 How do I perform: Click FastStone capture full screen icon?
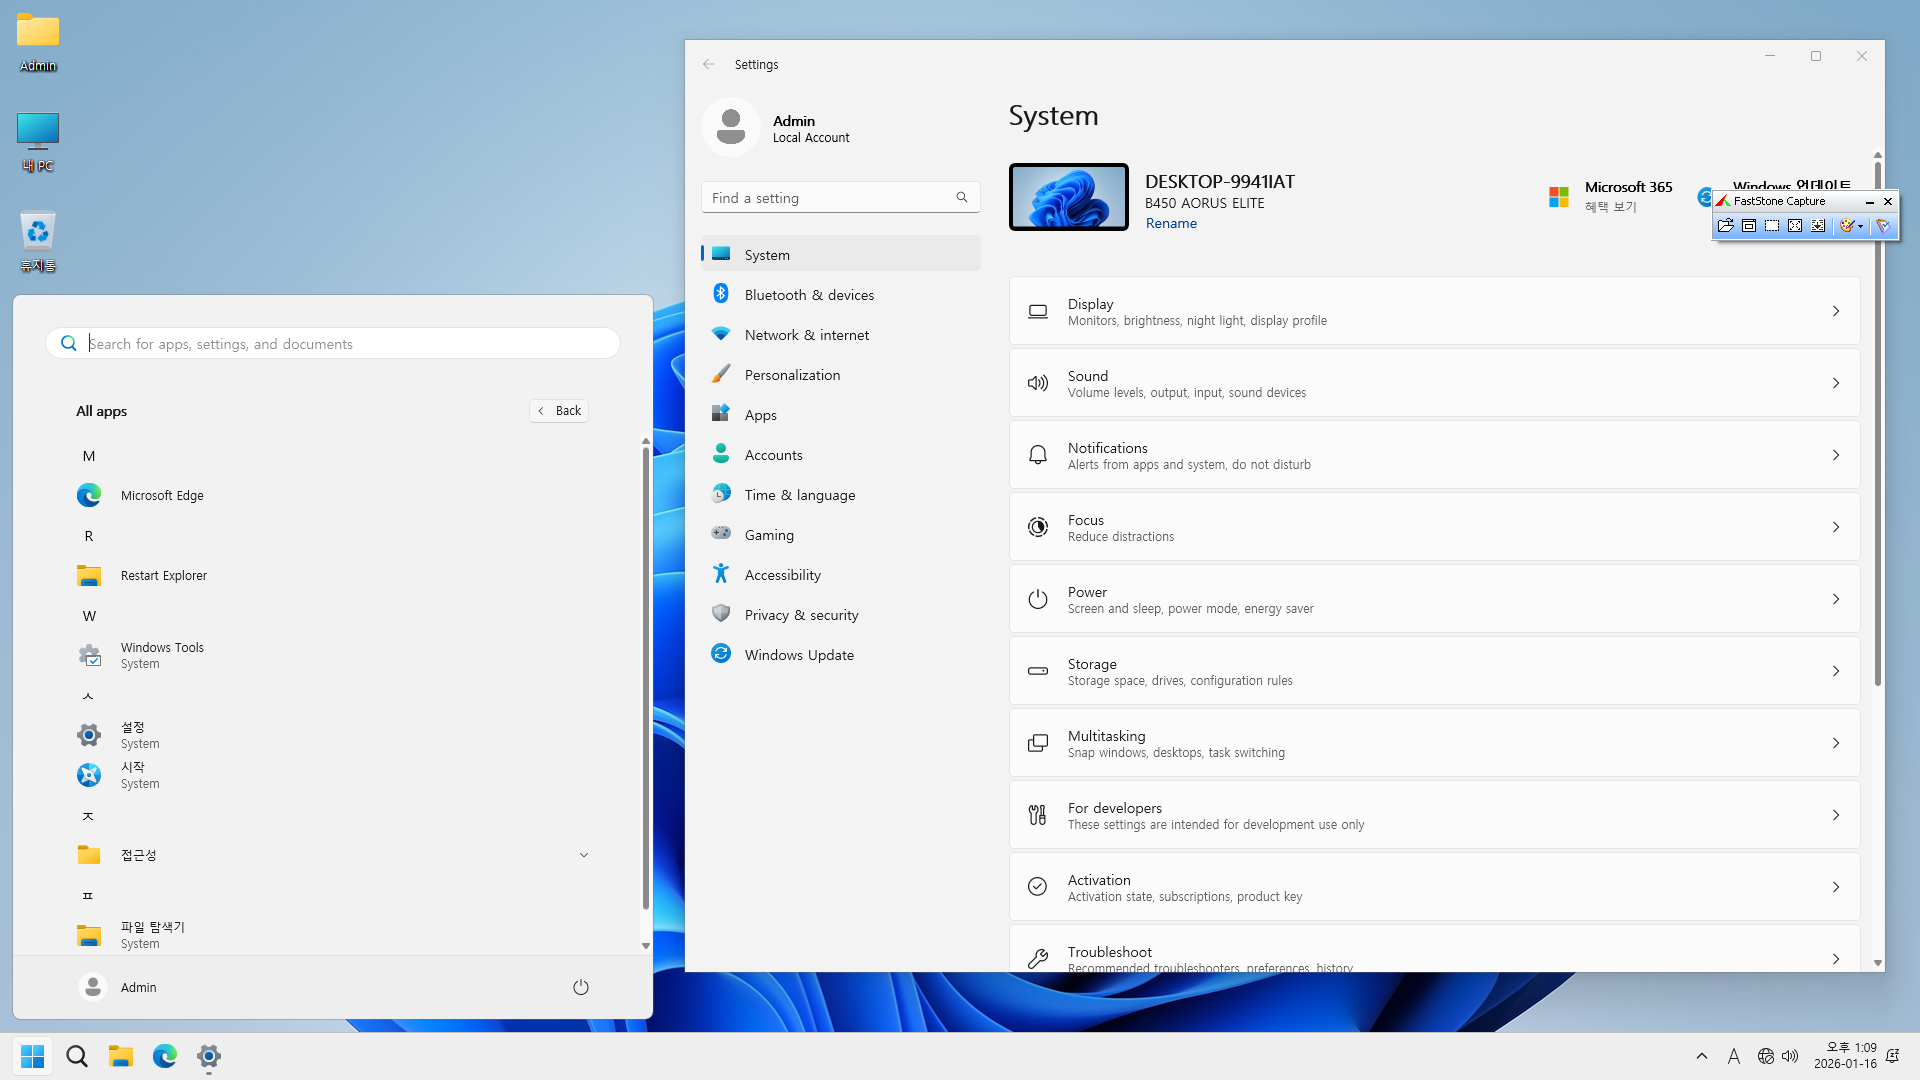click(1795, 226)
